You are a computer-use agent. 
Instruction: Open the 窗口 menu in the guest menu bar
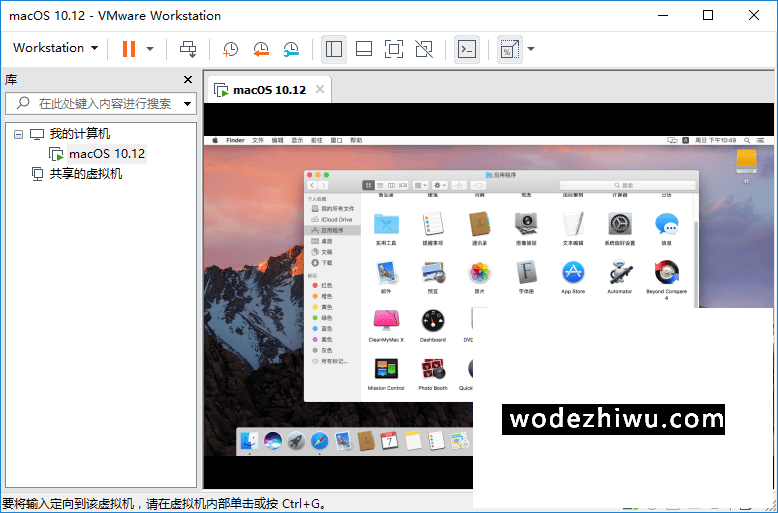click(x=336, y=140)
